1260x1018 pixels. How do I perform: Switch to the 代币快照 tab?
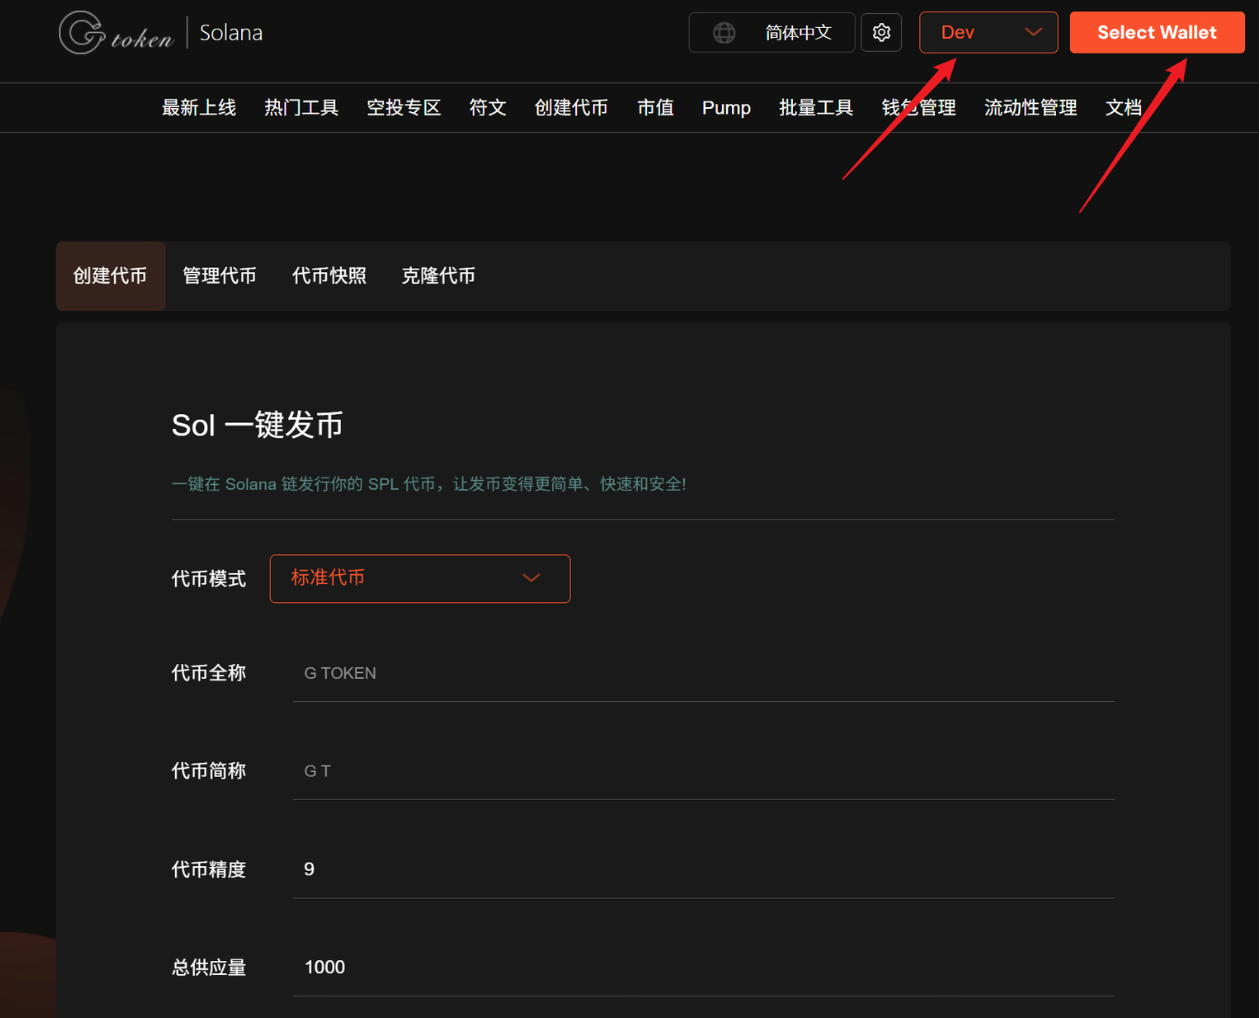[329, 276]
